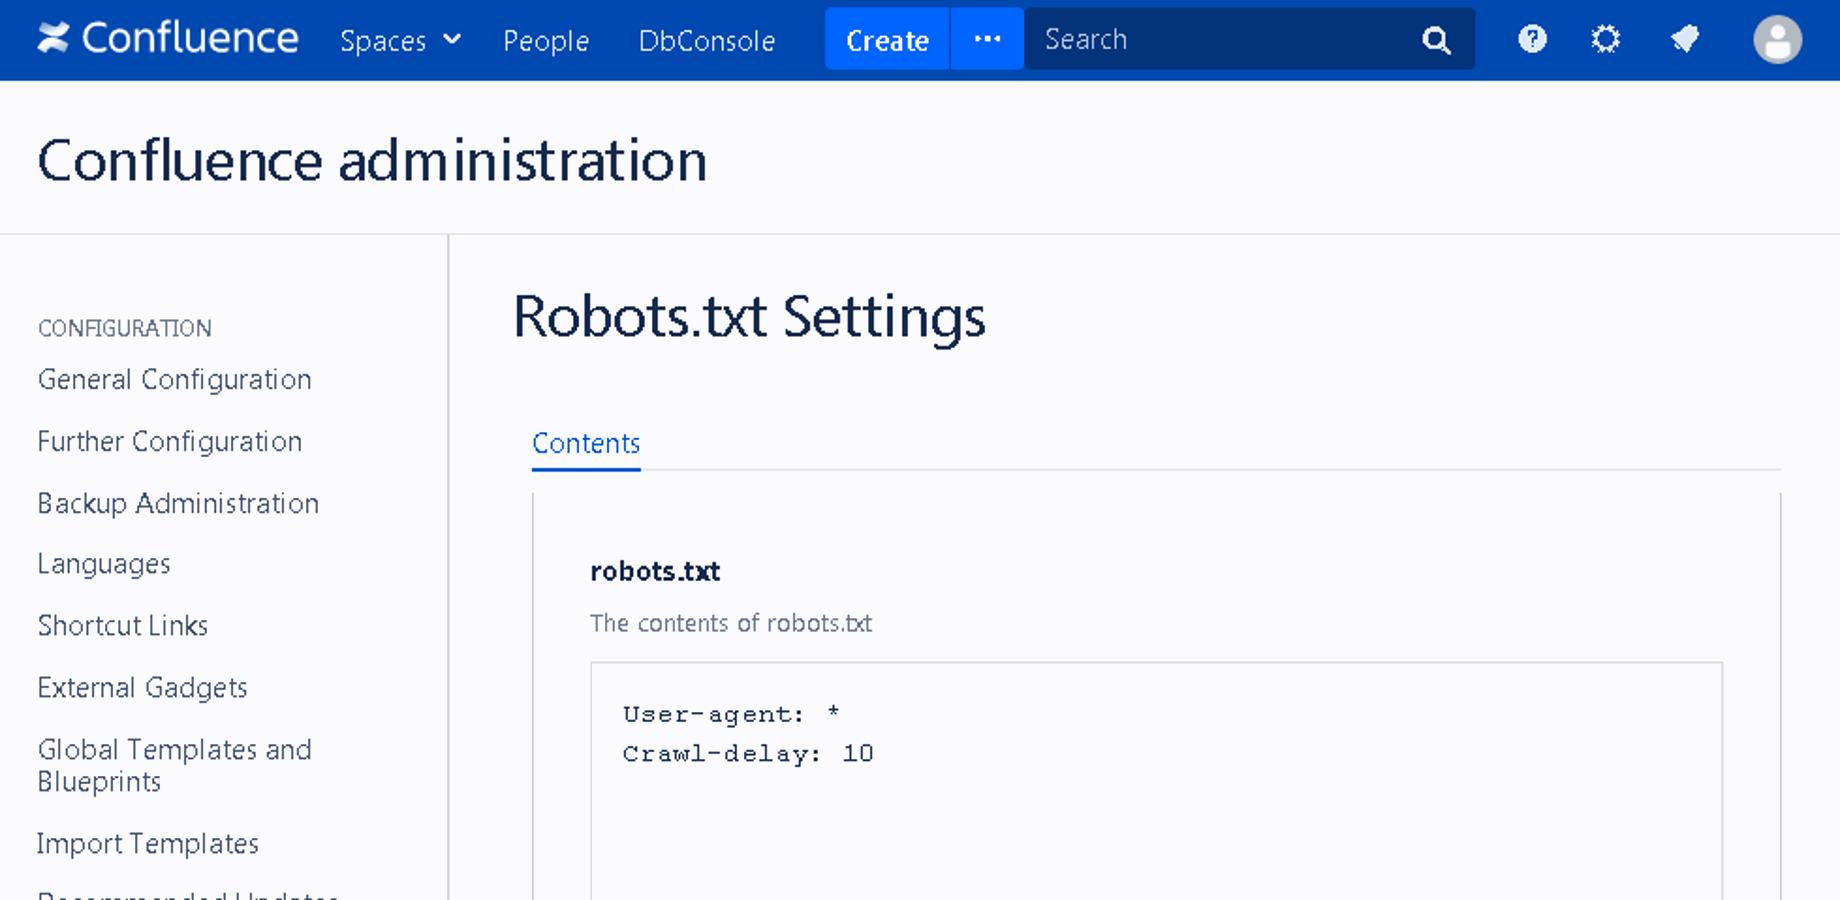Open the settings gear icon
Screen dimensions: 1840x900
point(1605,39)
